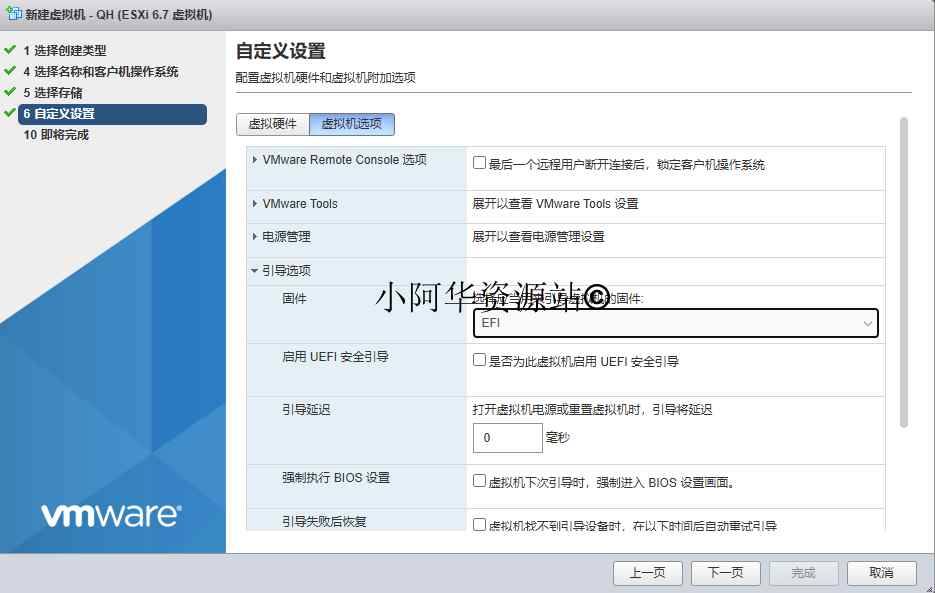
Task: Enable lock guest OS after last remote user disconnects
Action: click(478, 162)
